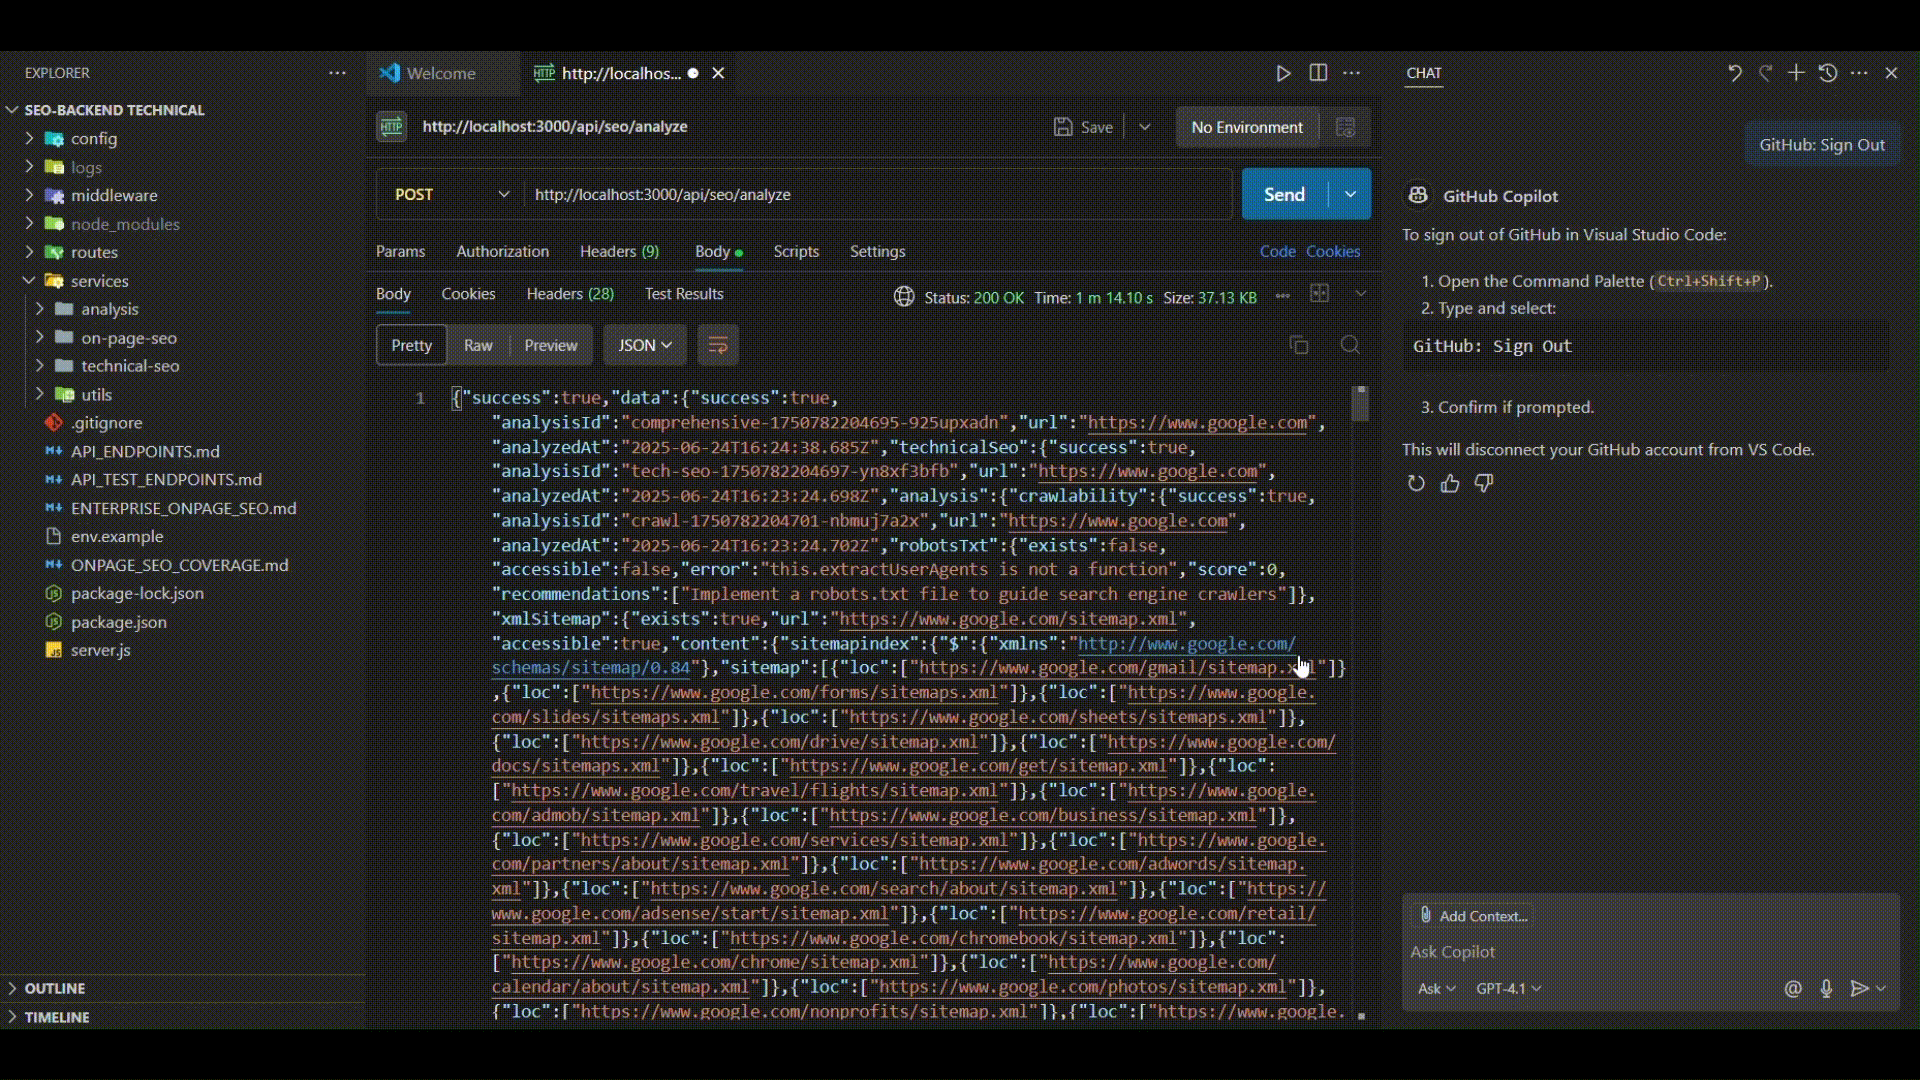Give thumbs up to Copilot answer

pyautogui.click(x=1450, y=484)
